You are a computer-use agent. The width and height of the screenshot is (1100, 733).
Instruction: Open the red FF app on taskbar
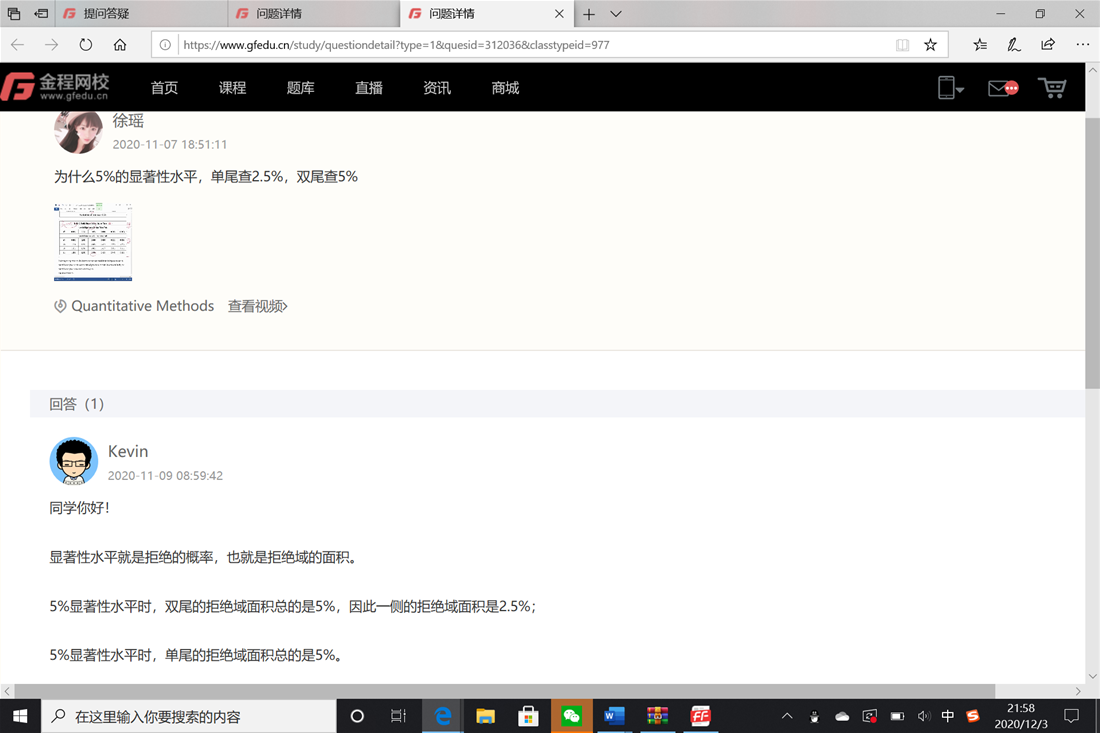point(700,716)
